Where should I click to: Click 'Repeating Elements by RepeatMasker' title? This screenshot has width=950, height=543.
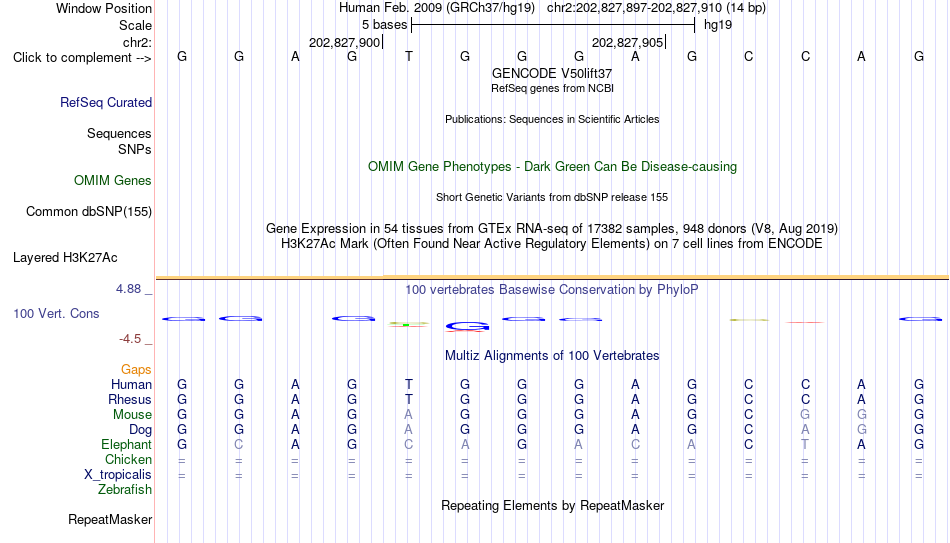pos(552,505)
